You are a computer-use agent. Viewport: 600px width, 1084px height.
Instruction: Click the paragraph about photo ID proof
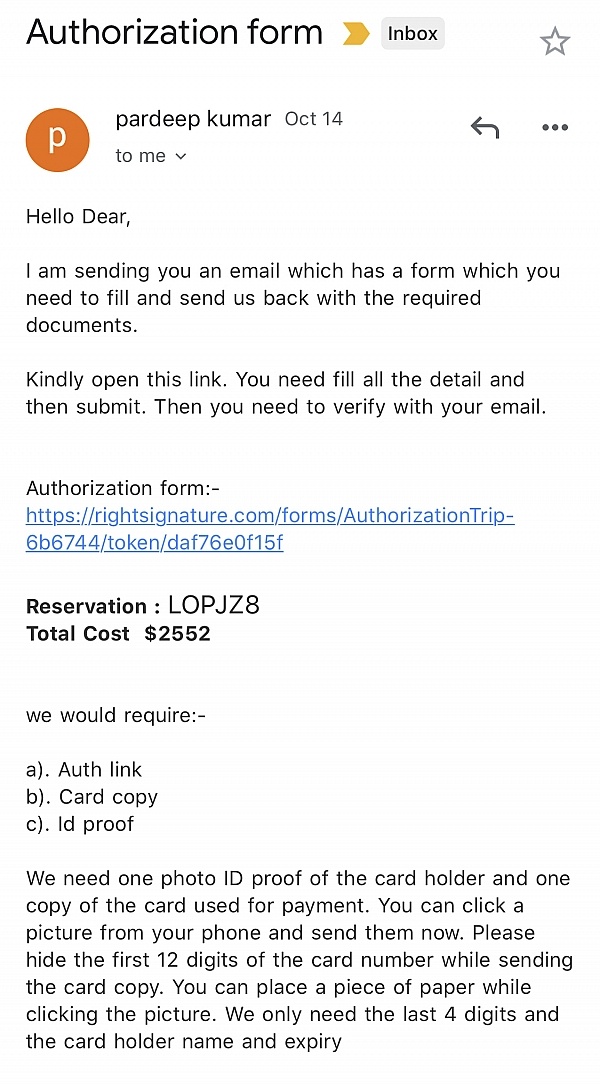[299, 960]
